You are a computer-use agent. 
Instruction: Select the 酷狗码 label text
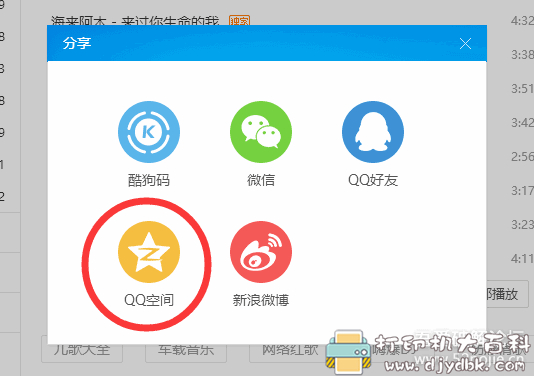click(149, 180)
